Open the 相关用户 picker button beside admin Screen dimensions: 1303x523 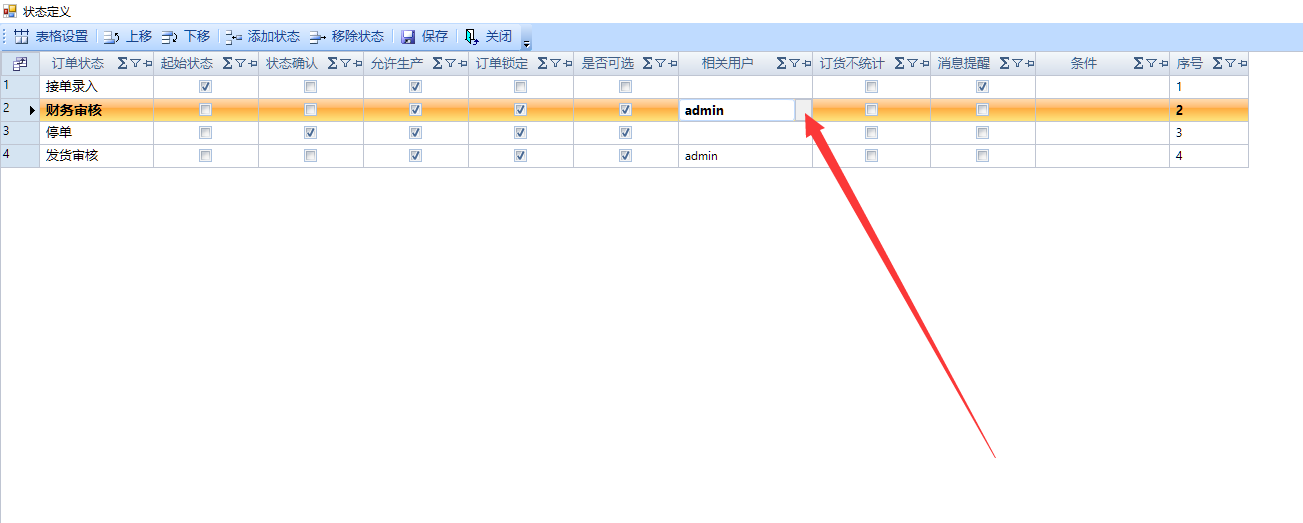tap(803, 110)
